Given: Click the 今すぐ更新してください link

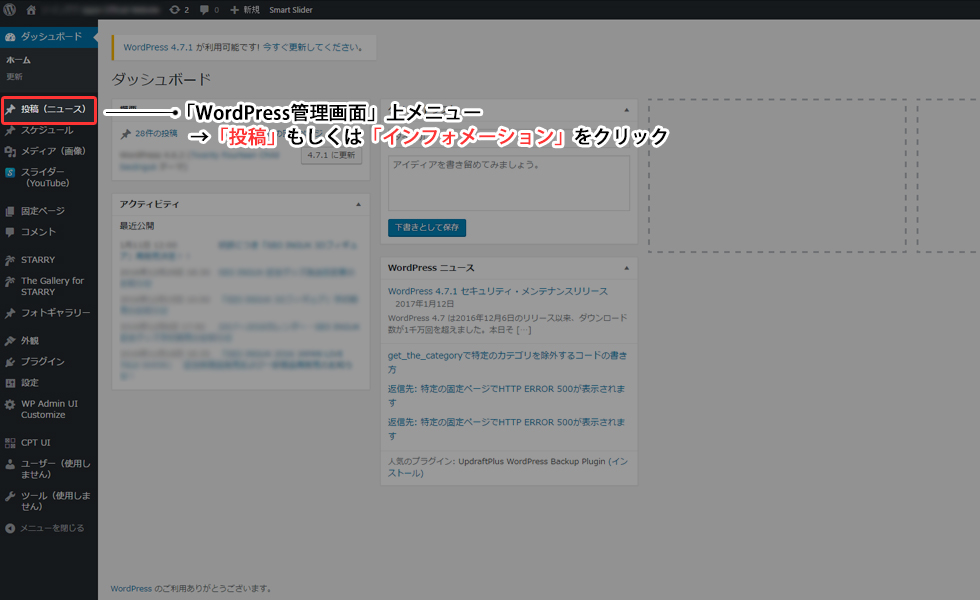Looking at the screenshot, I should [x=312, y=47].
